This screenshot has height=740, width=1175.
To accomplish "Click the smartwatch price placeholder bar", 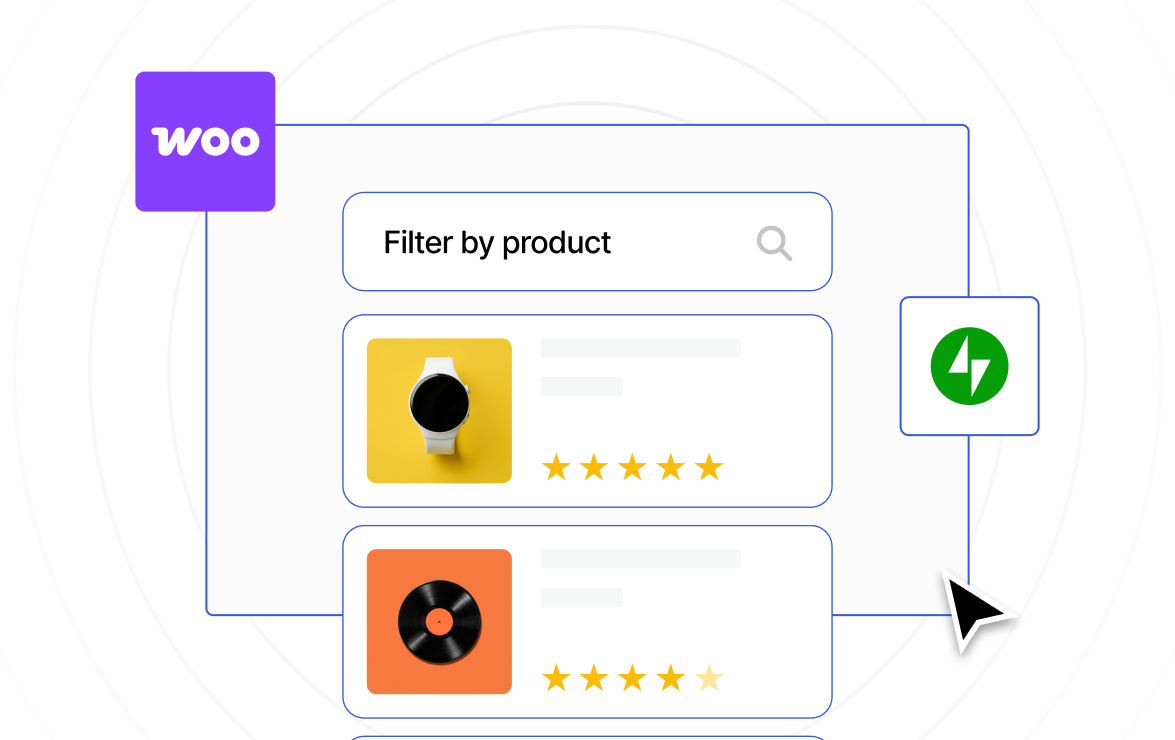I will tap(582, 386).
